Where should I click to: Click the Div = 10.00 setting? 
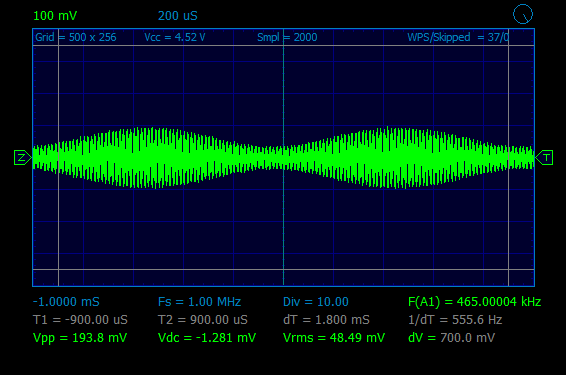coord(316,302)
